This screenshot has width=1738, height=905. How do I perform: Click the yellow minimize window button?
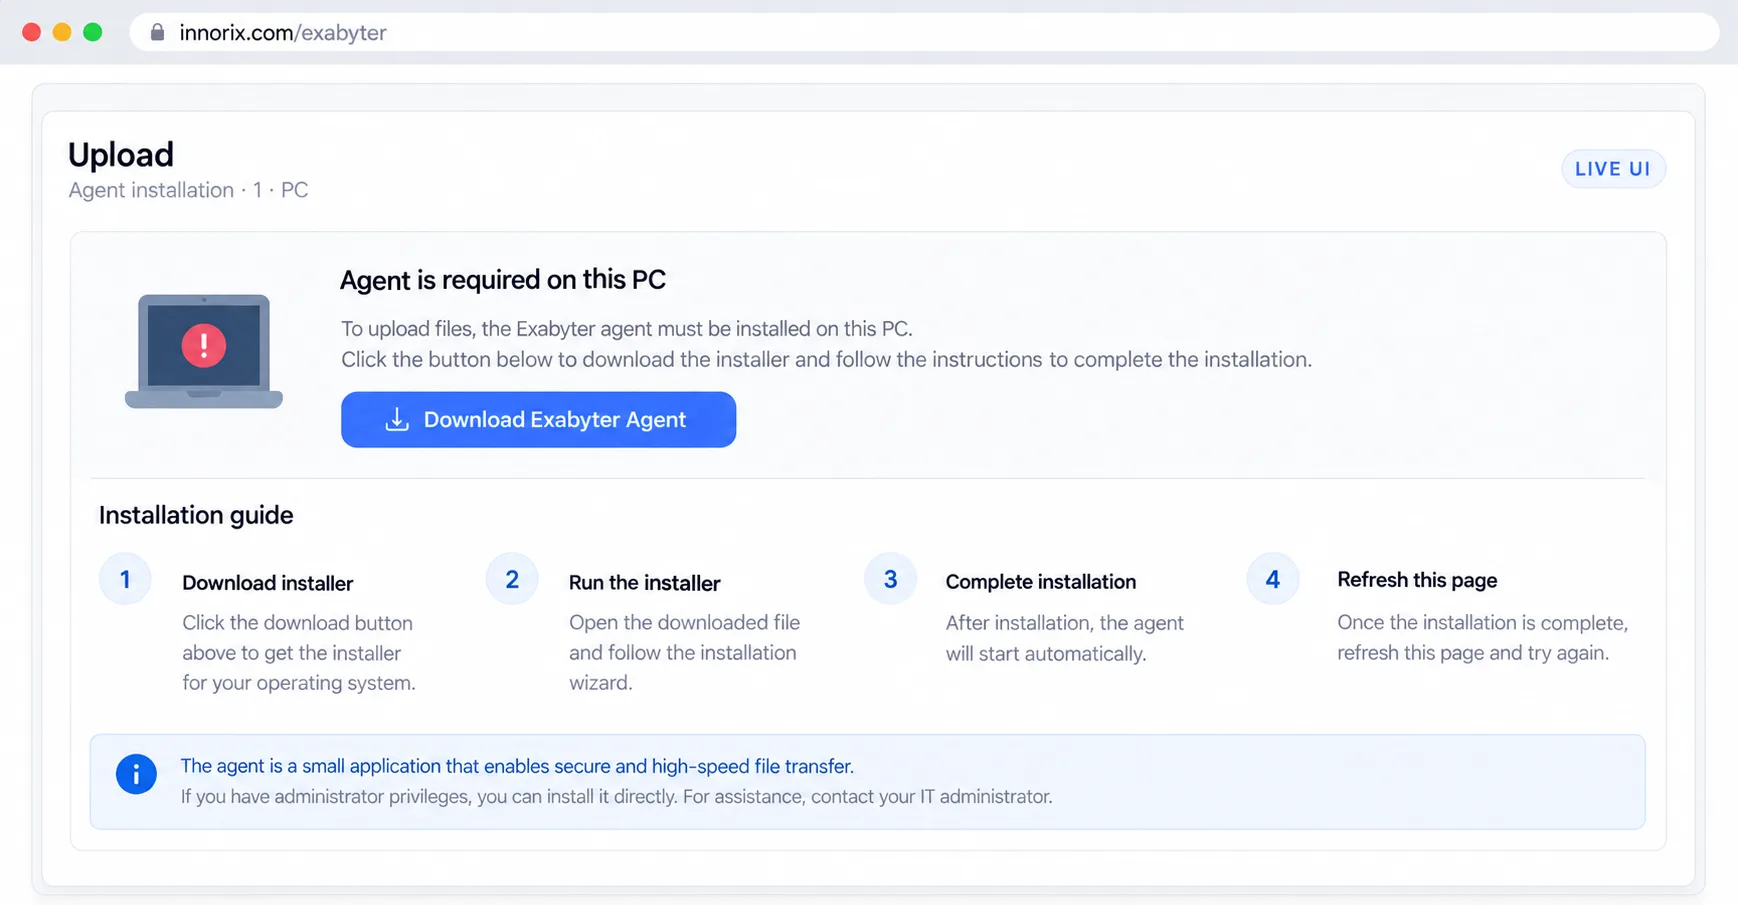(62, 32)
